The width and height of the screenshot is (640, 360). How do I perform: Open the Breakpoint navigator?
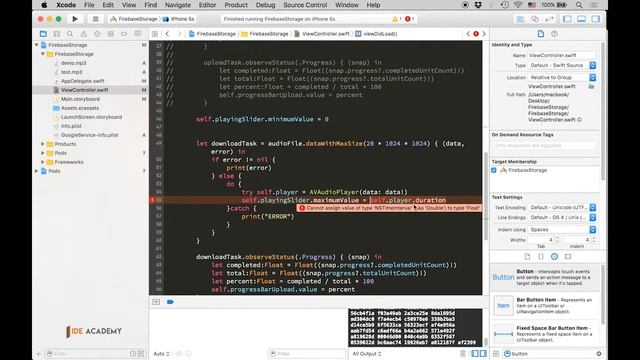[124, 34]
